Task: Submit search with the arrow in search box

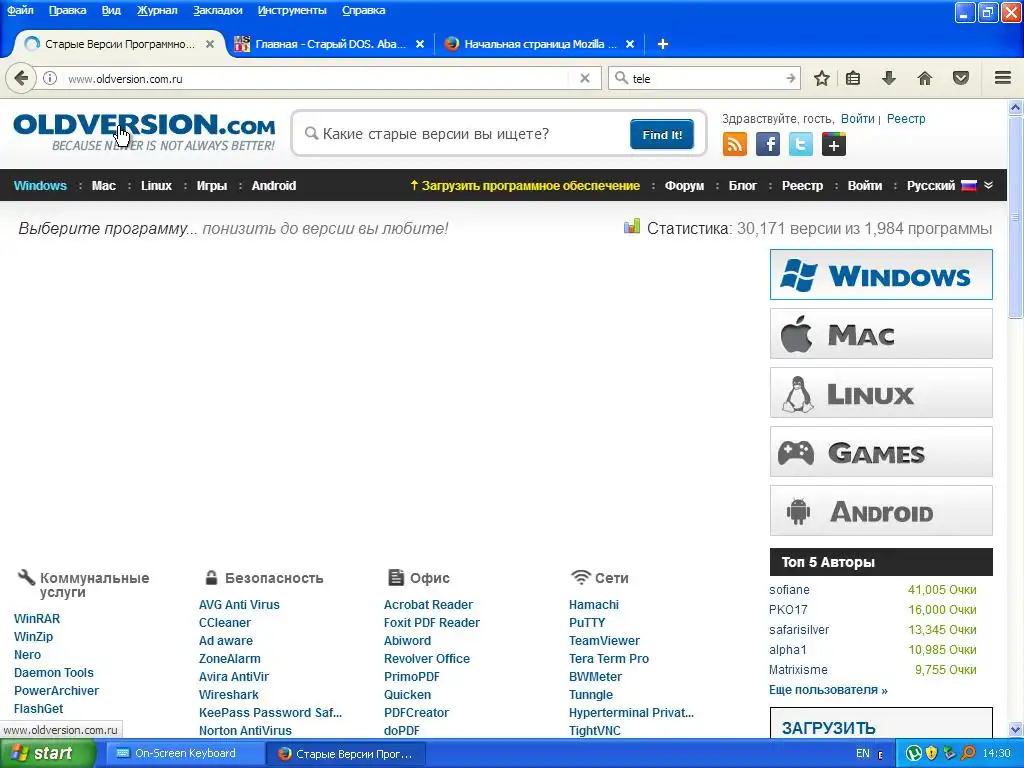Action: 790,78
